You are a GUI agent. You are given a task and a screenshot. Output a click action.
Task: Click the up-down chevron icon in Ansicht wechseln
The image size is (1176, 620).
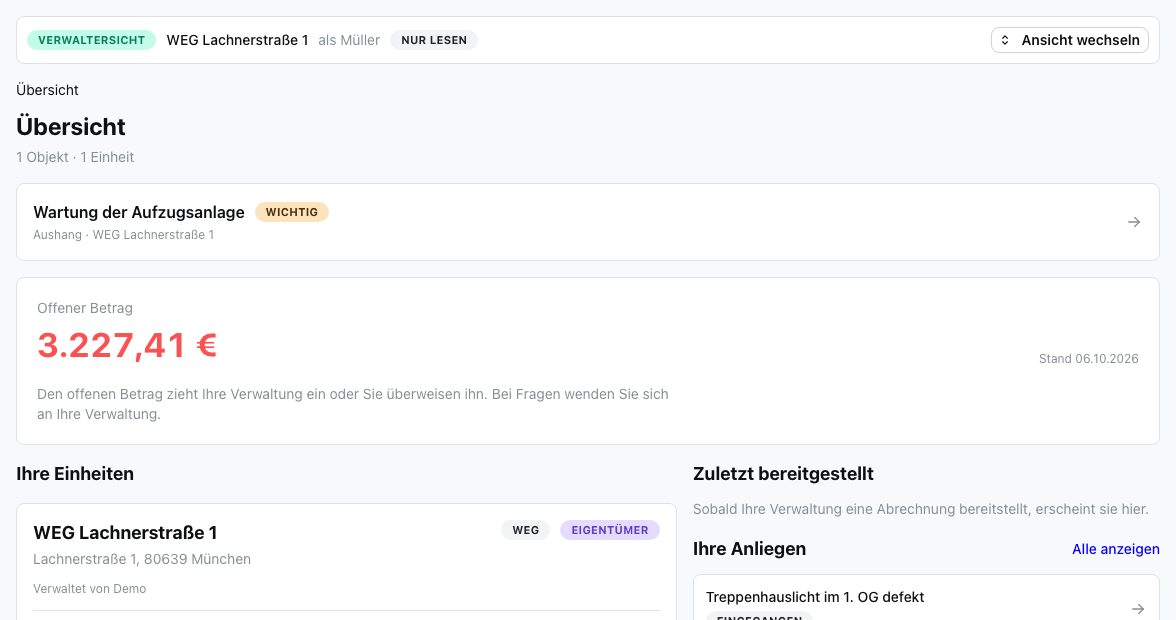pyautogui.click(x=1005, y=40)
